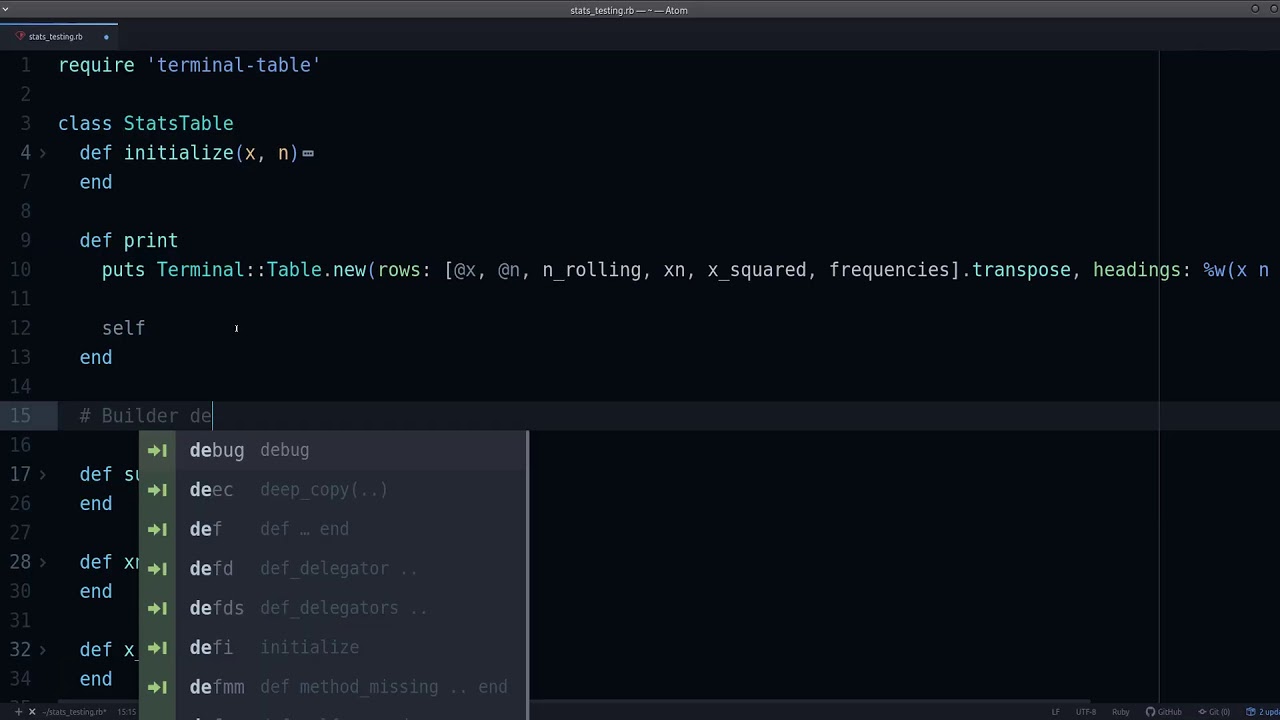Click 'frequencies' in the rows array
Image resolution: width=1280 pixels, height=720 pixels.
[889, 270]
